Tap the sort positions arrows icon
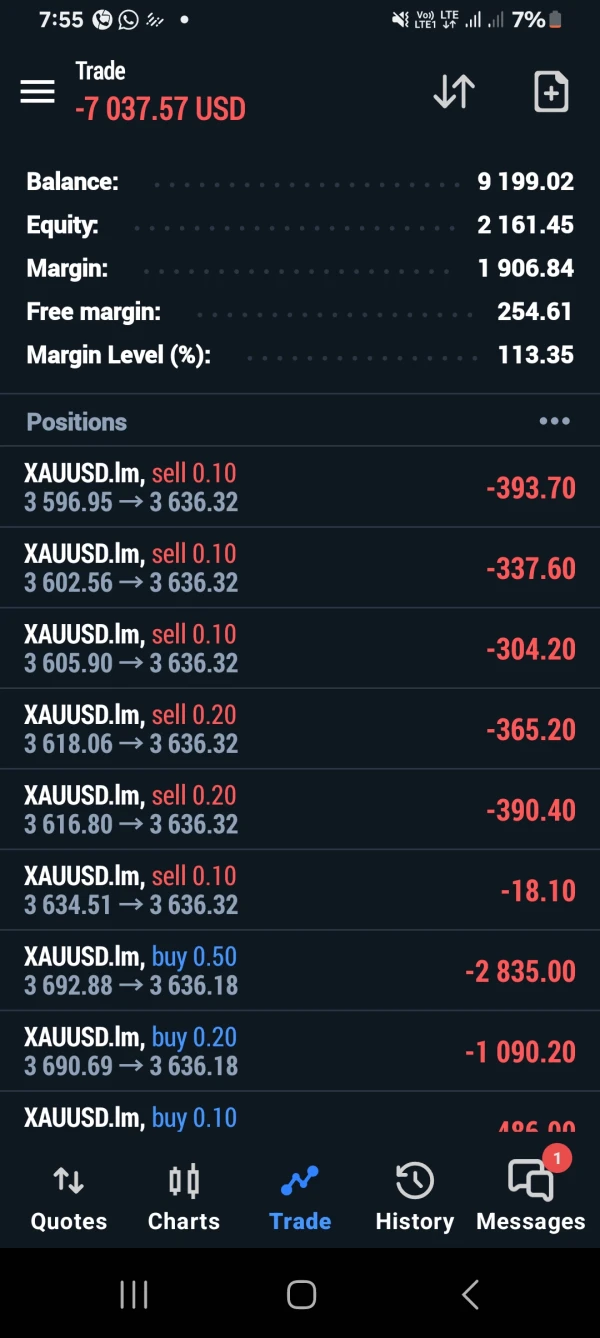This screenshot has height=1338, width=600. click(453, 92)
